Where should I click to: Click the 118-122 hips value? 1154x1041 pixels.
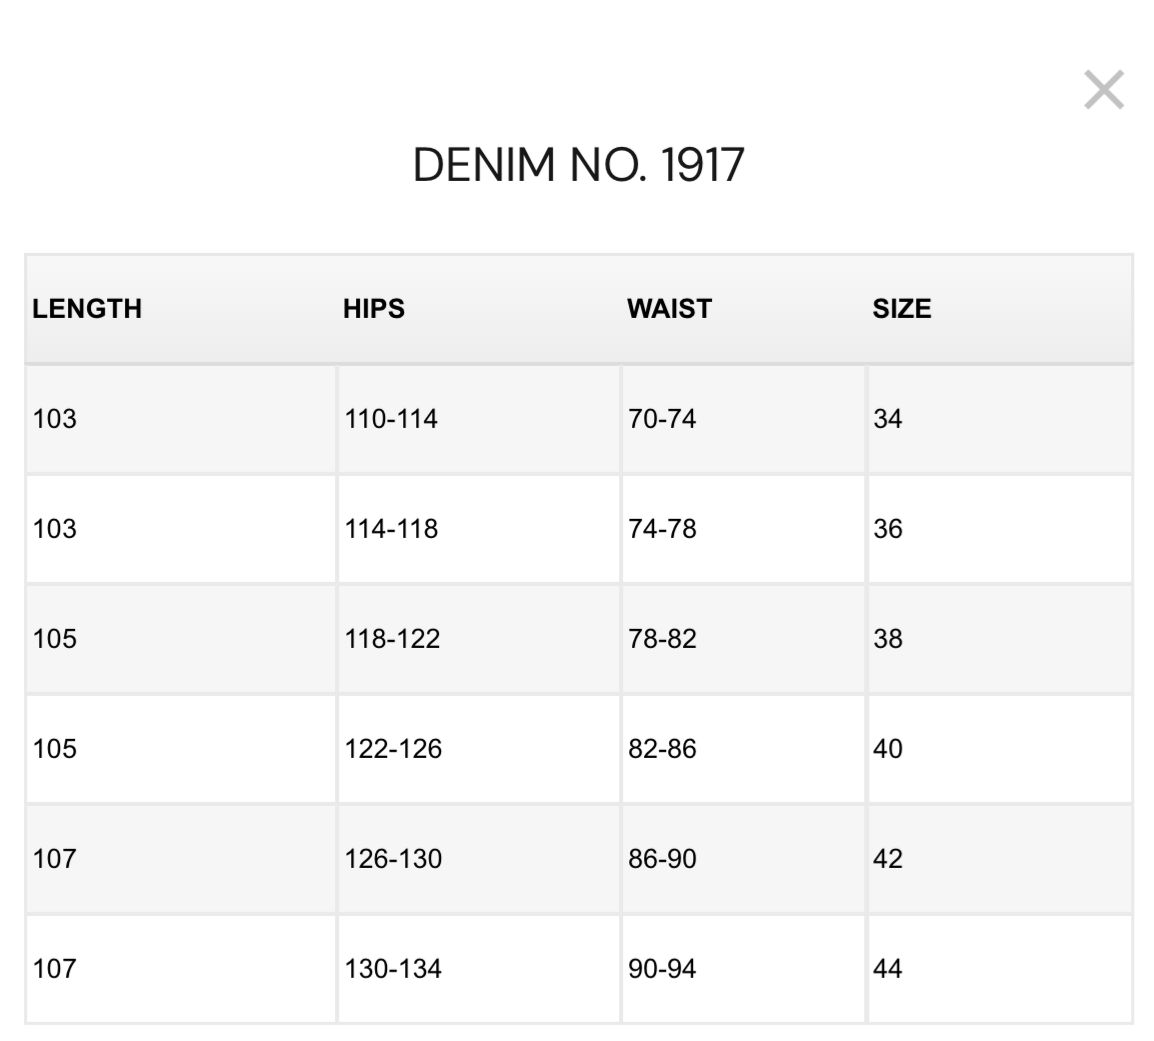[392, 639]
